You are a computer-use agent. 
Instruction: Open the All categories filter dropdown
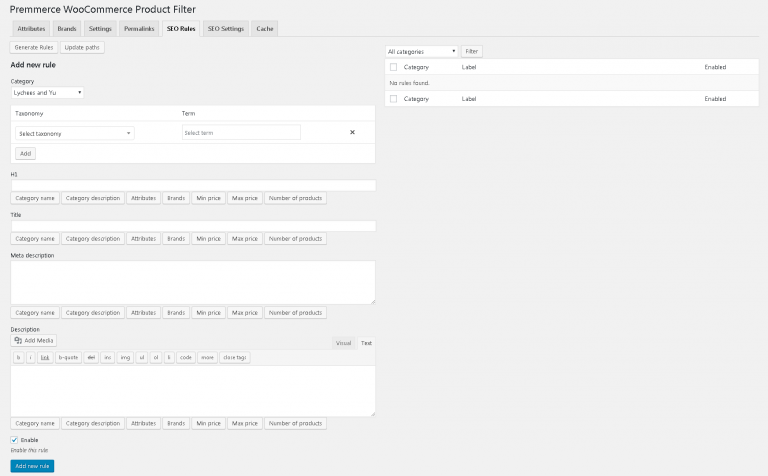[422, 51]
